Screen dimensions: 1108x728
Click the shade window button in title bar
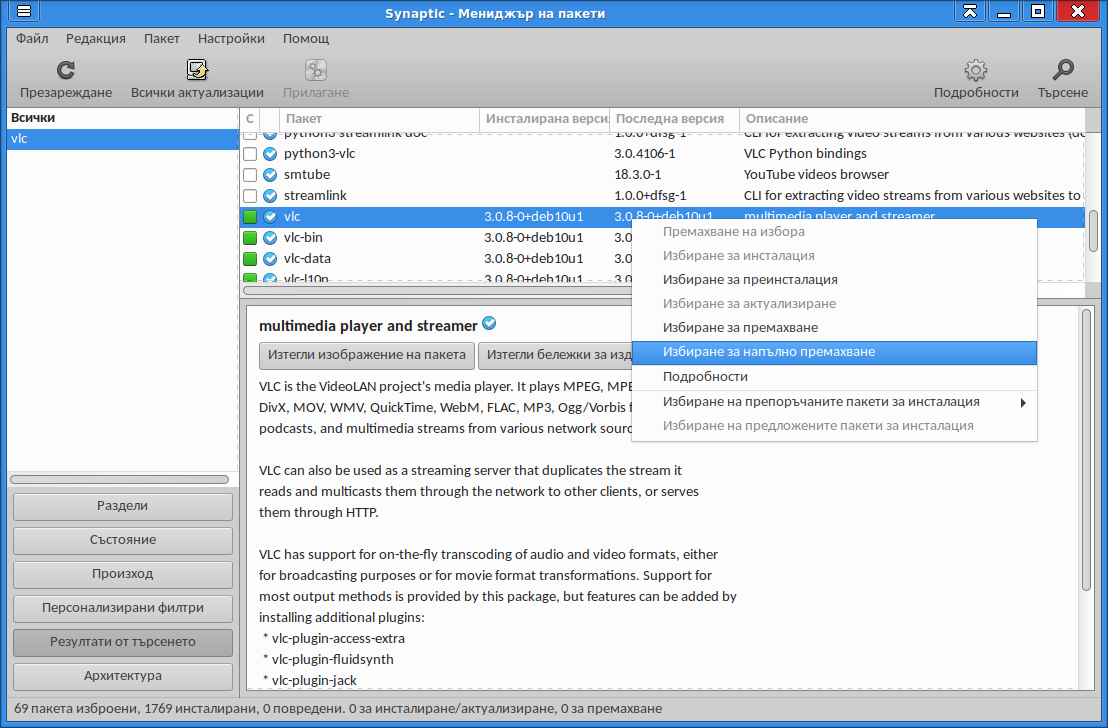[x=970, y=11]
